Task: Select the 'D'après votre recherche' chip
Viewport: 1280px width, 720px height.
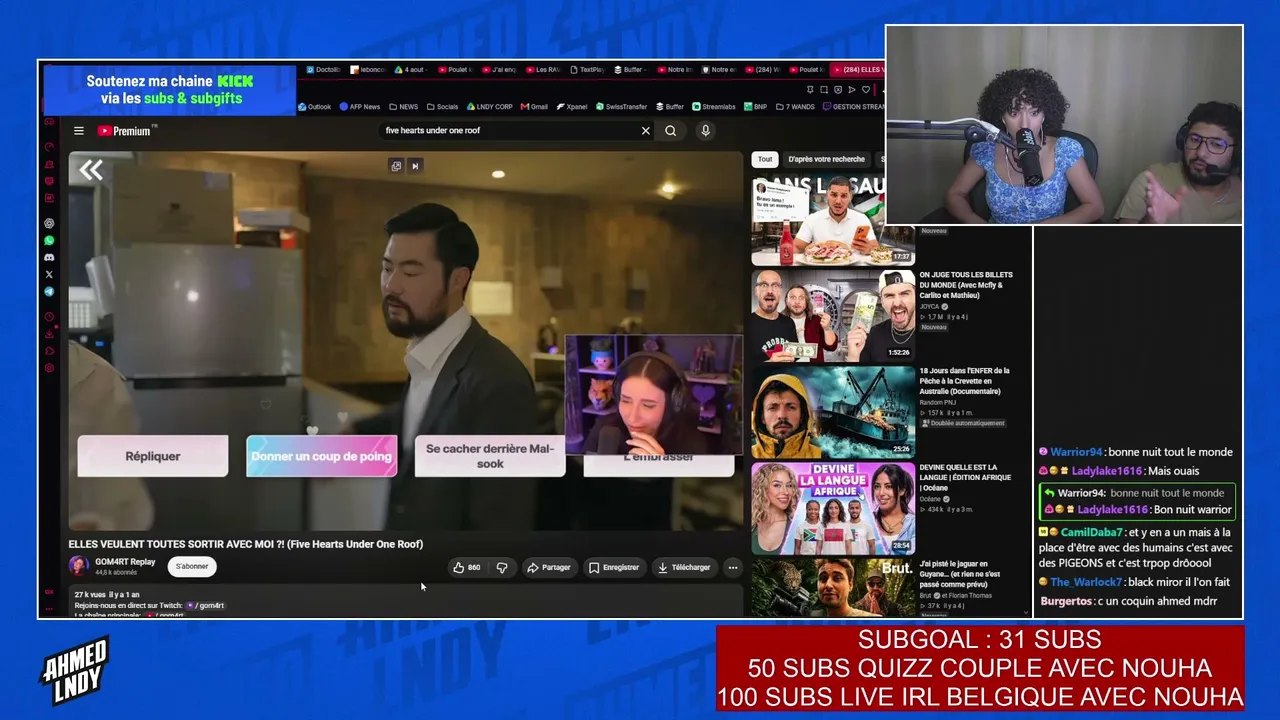Action: [x=826, y=159]
